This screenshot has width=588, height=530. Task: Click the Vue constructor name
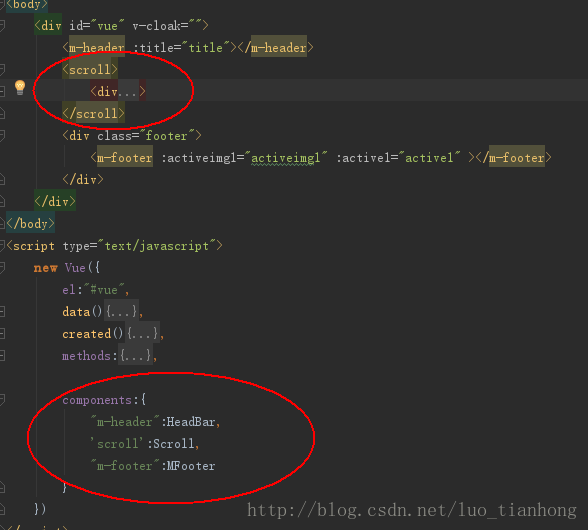point(75,268)
